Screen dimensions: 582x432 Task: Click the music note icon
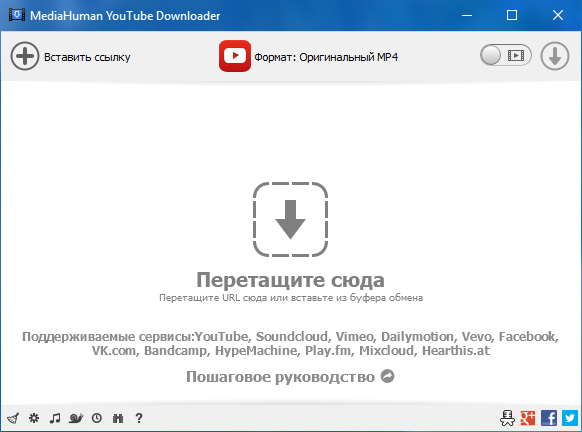click(55, 418)
